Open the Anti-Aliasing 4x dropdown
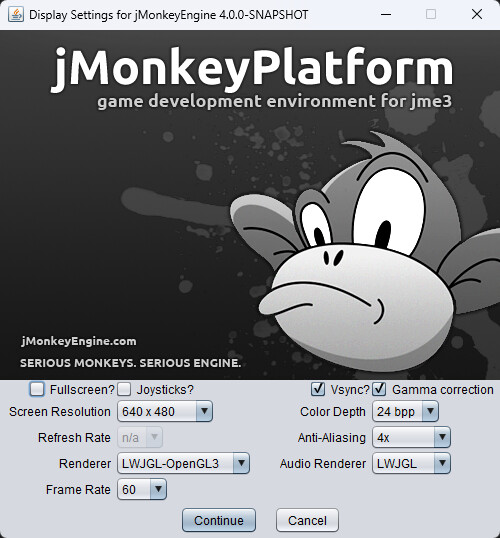This screenshot has width=500, height=538. 411,437
